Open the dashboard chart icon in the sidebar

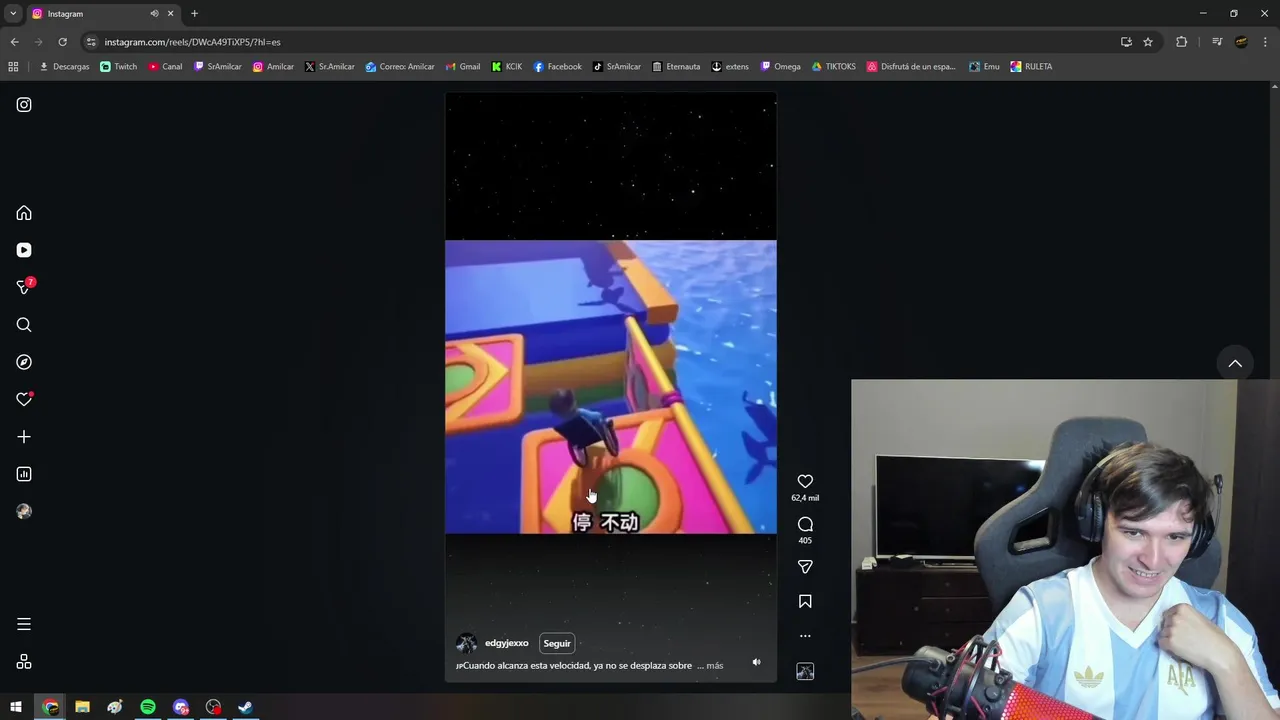pos(24,474)
